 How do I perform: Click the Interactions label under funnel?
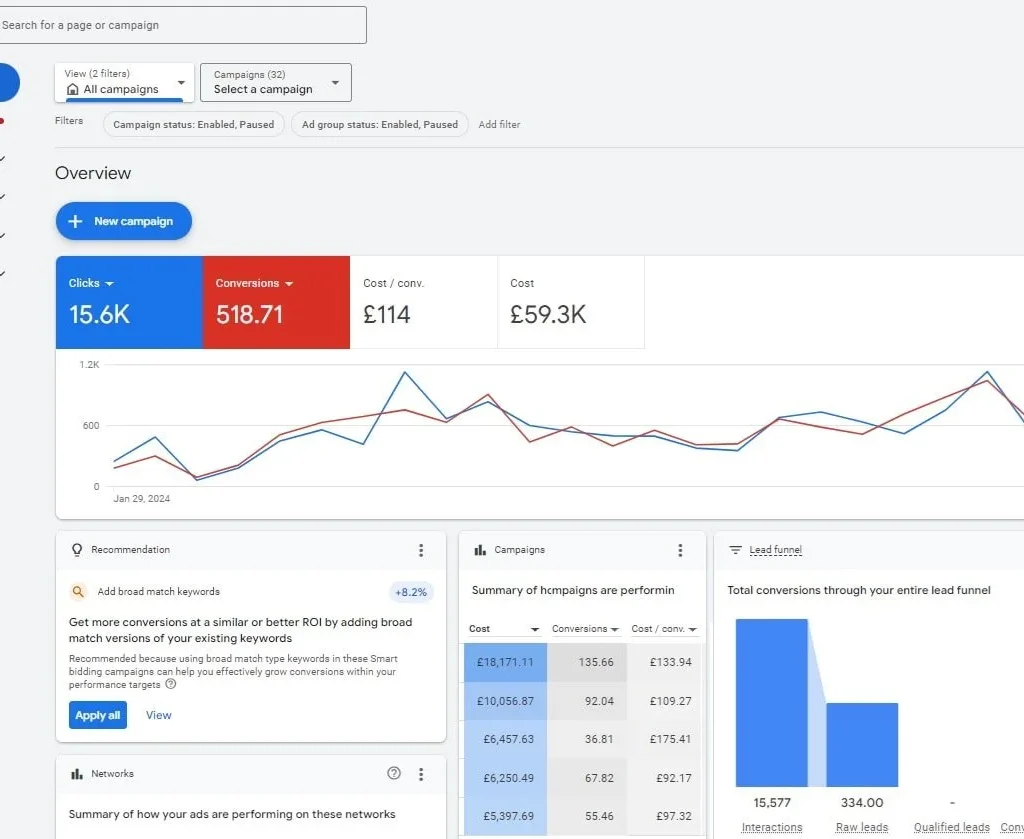click(x=772, y=827)
